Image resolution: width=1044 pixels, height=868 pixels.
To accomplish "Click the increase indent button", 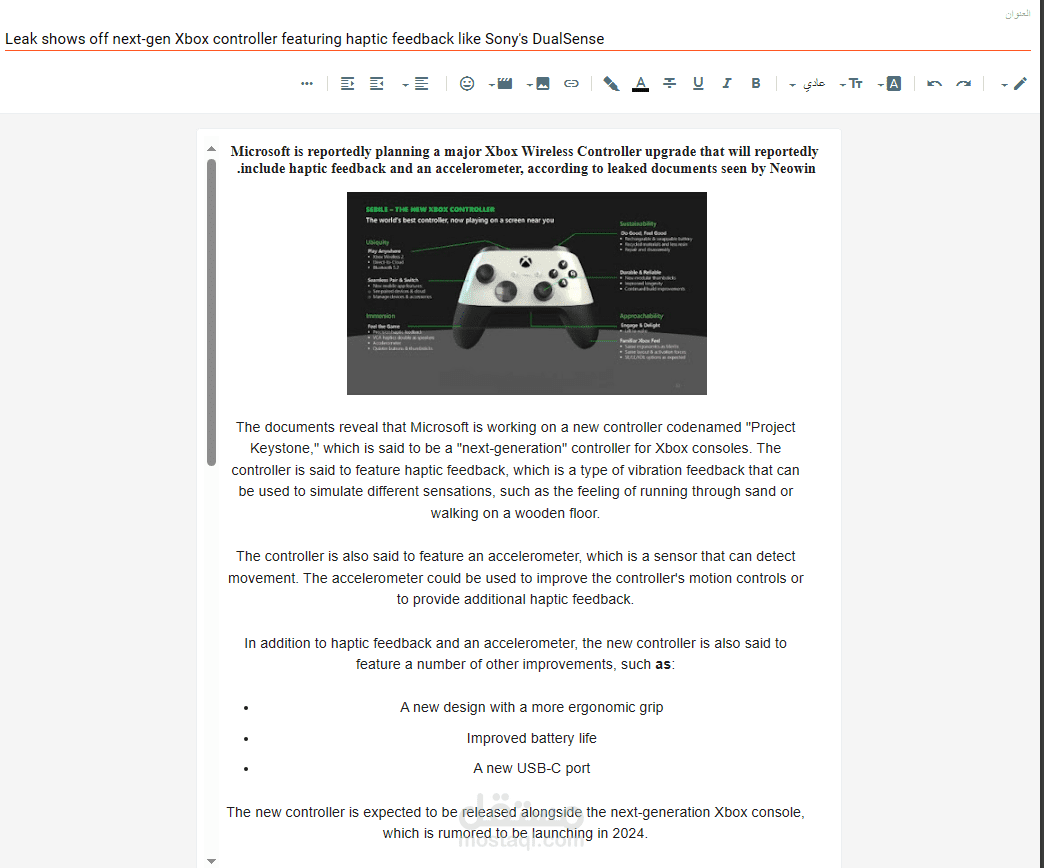I will coord(347,83).
